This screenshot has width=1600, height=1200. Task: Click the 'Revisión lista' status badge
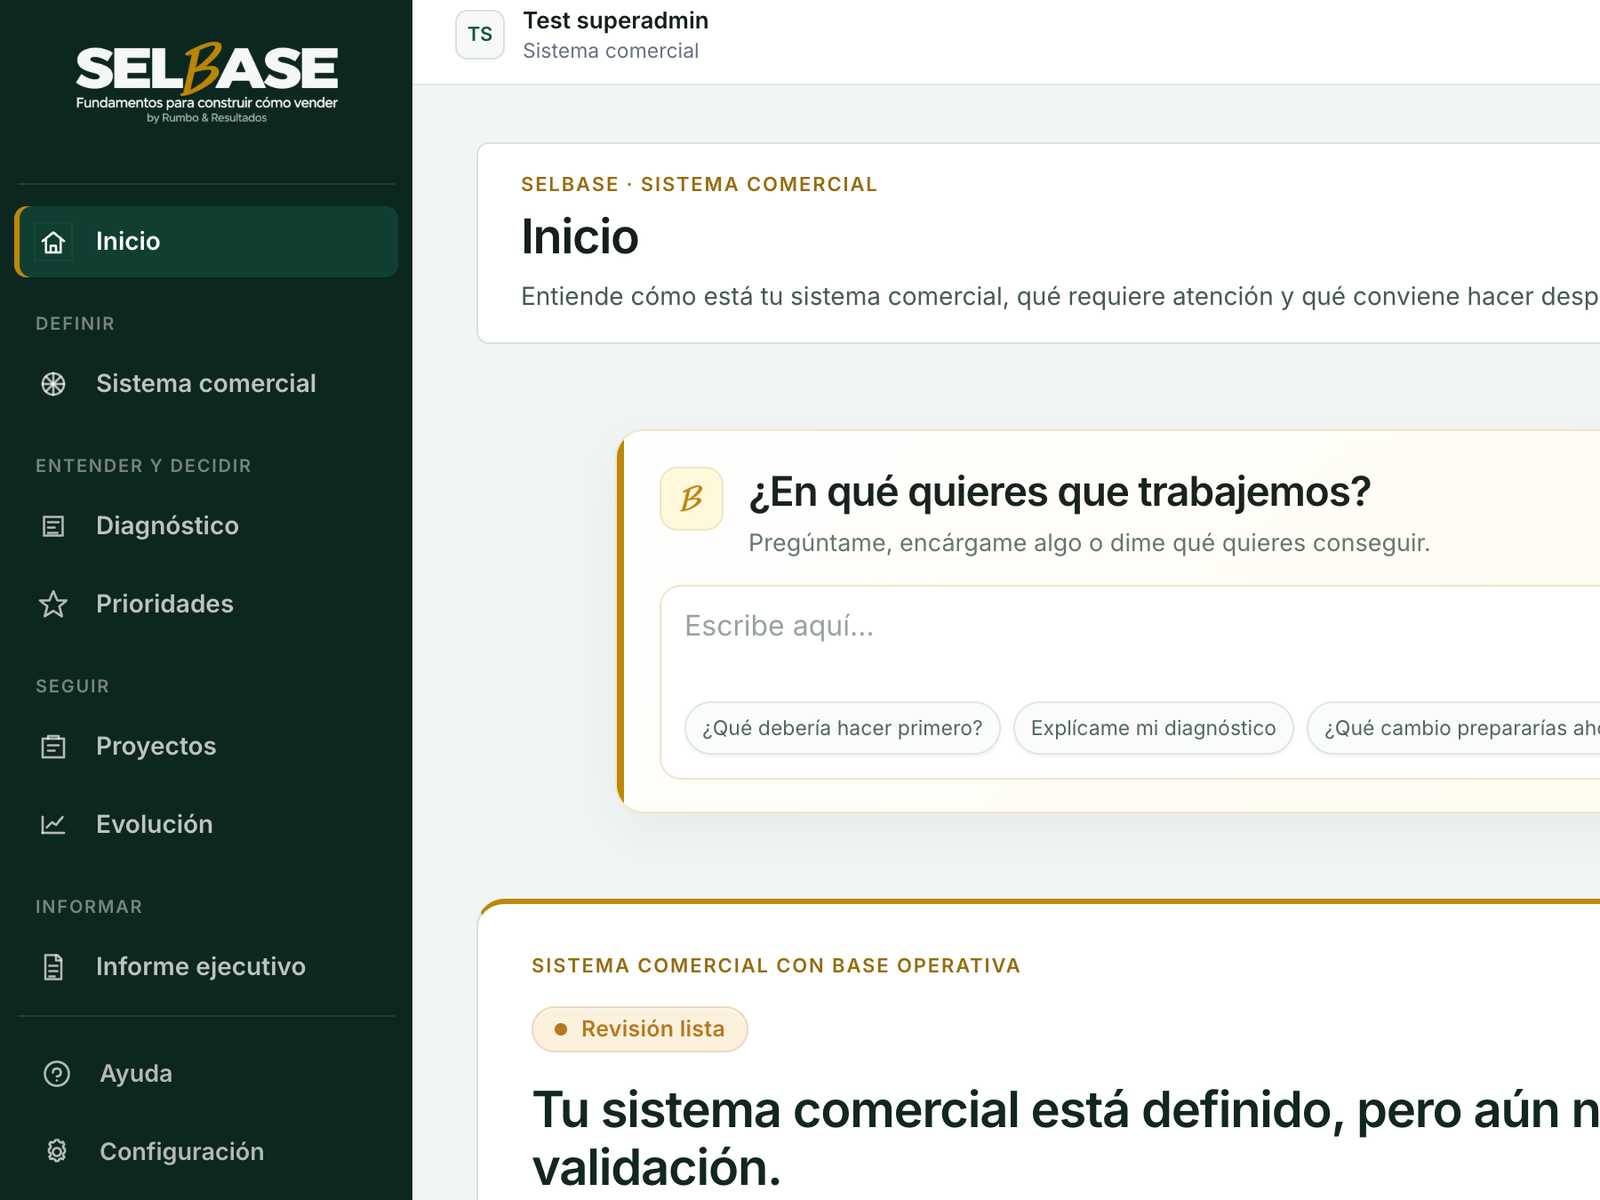640,1029
